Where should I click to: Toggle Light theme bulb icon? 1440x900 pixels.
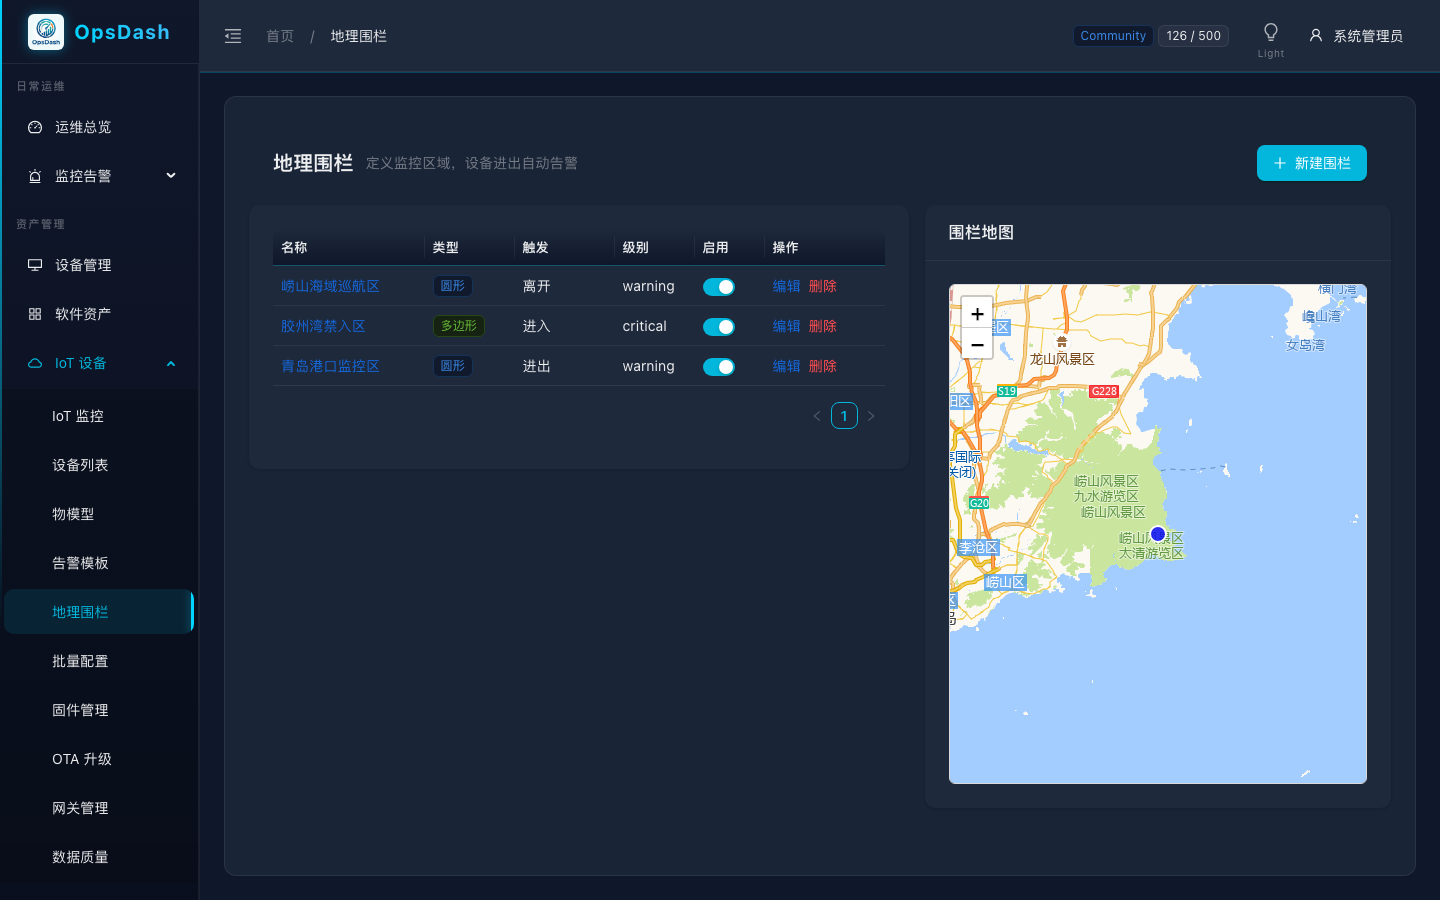[1271, 32]
